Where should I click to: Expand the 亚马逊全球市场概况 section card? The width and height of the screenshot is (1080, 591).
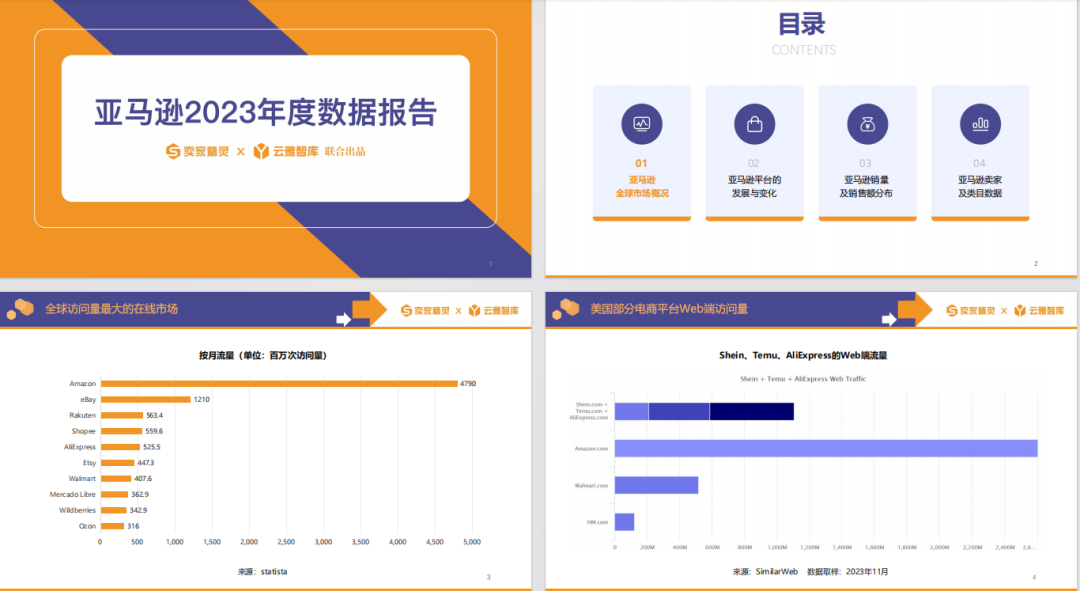pos(641,150)
